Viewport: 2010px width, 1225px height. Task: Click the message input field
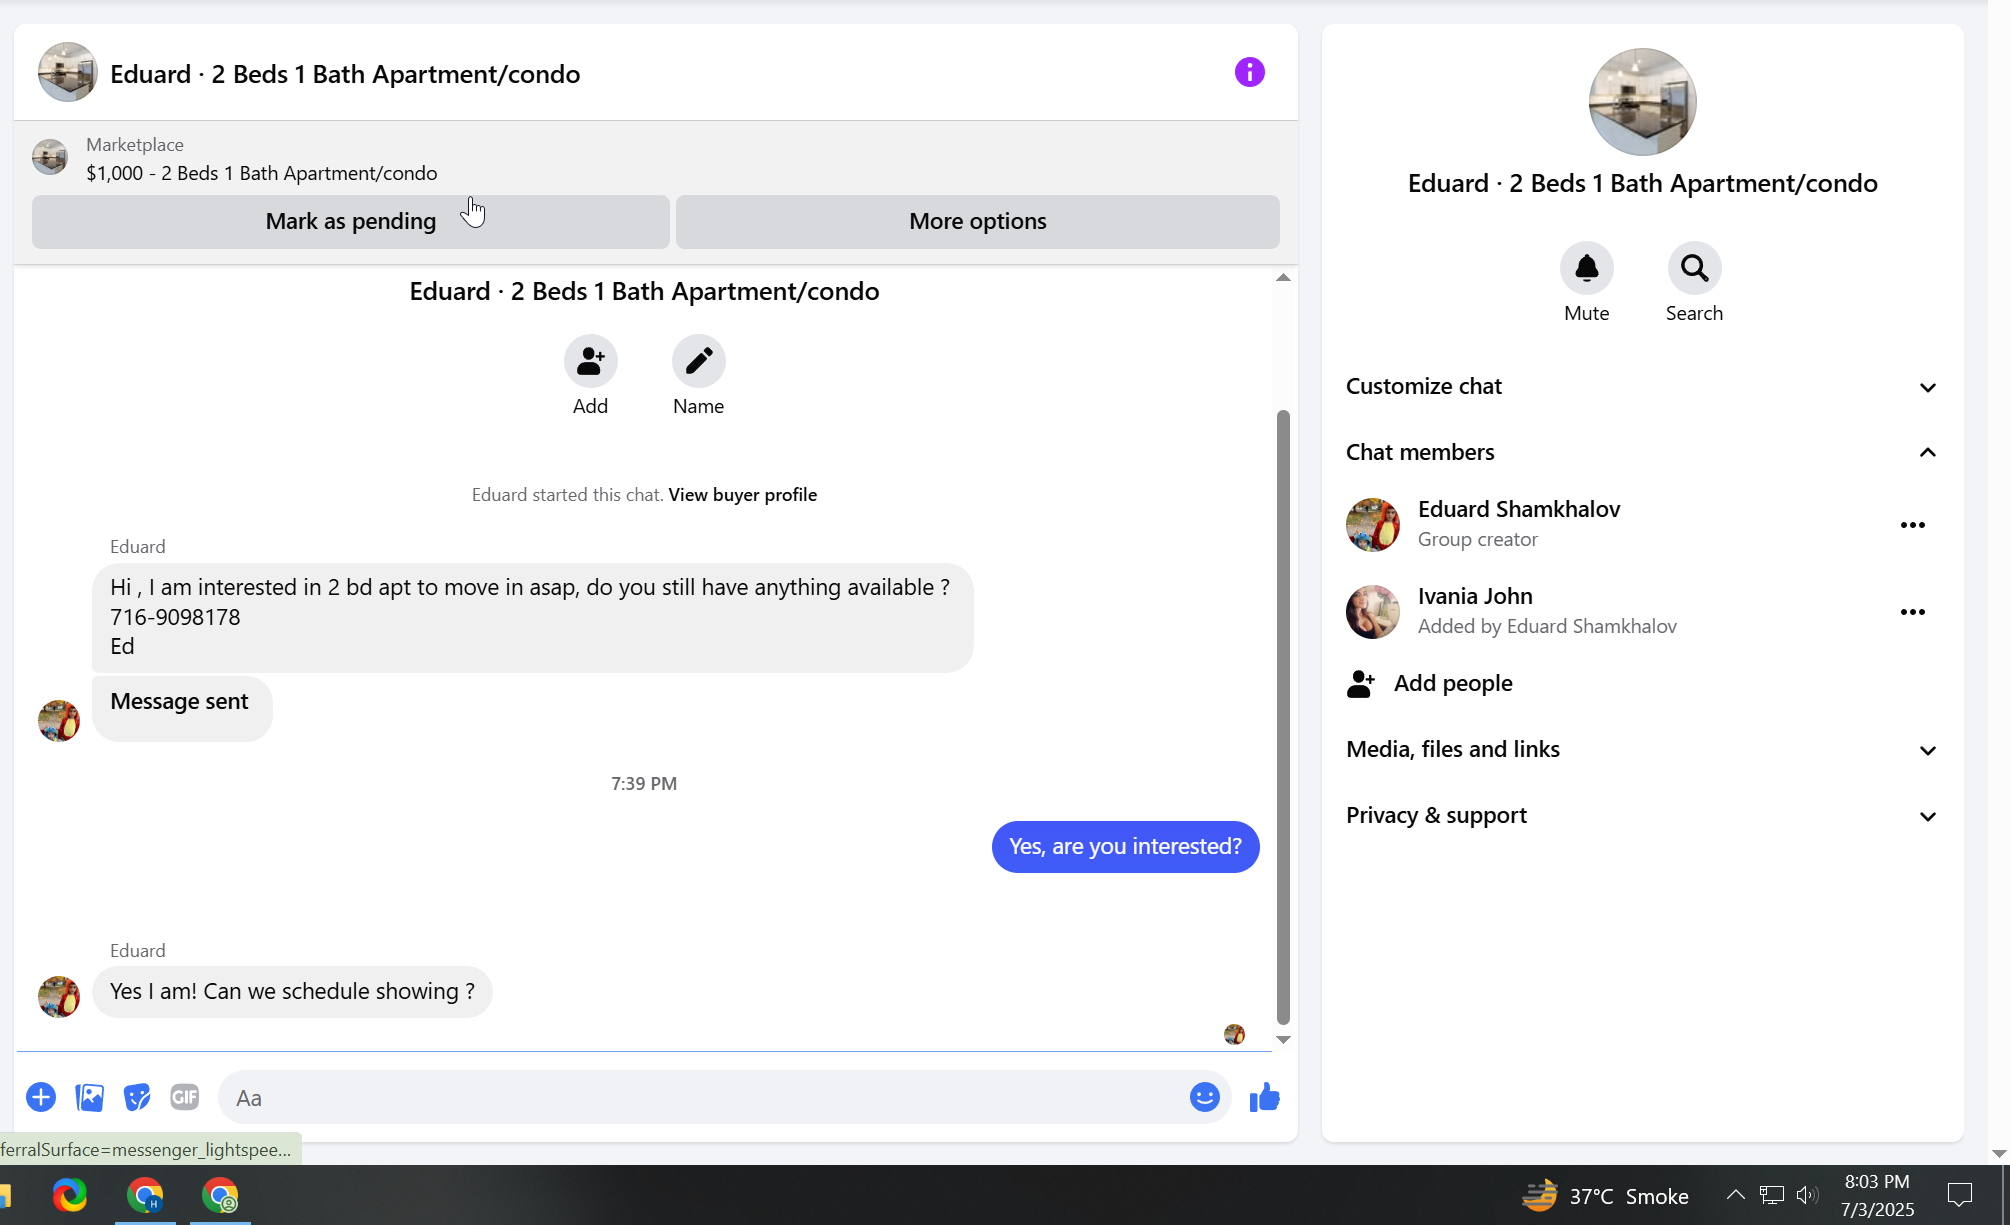coord(700,1097)
